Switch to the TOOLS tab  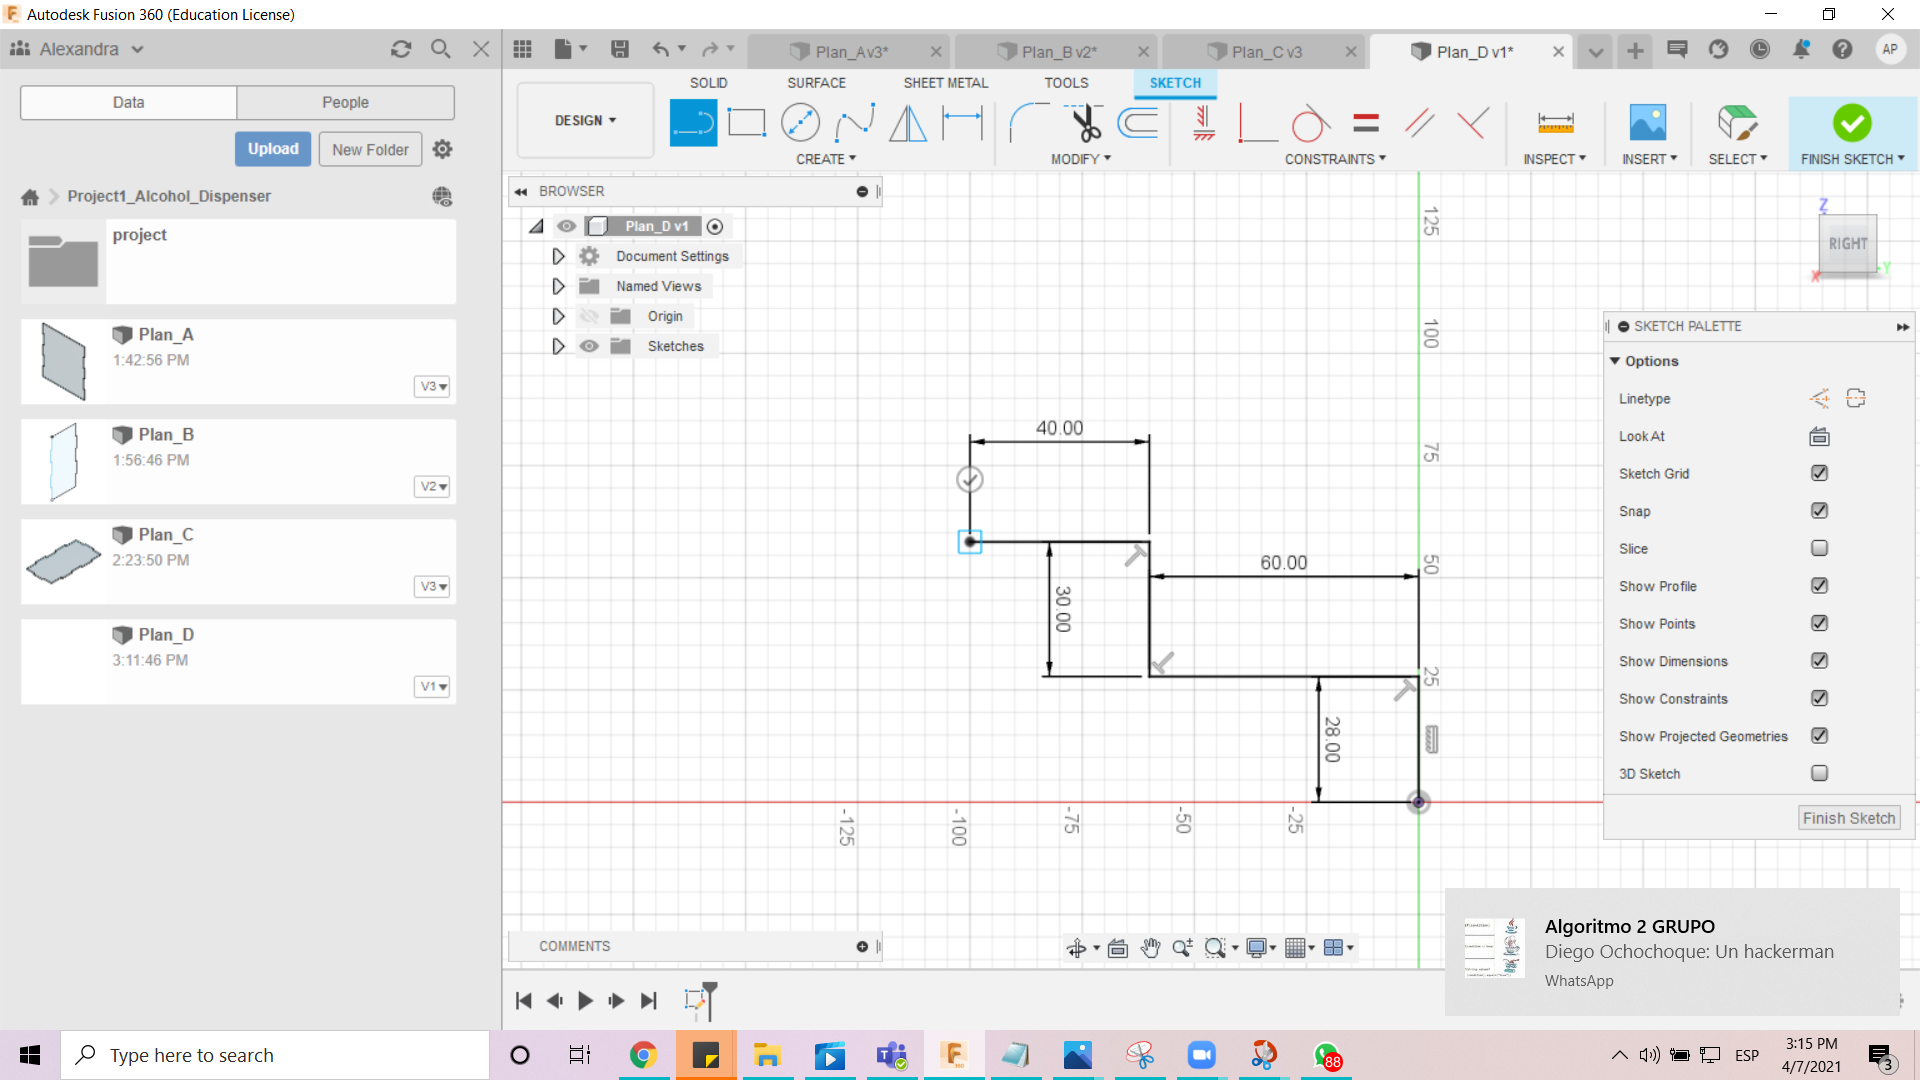point(1066,83)
